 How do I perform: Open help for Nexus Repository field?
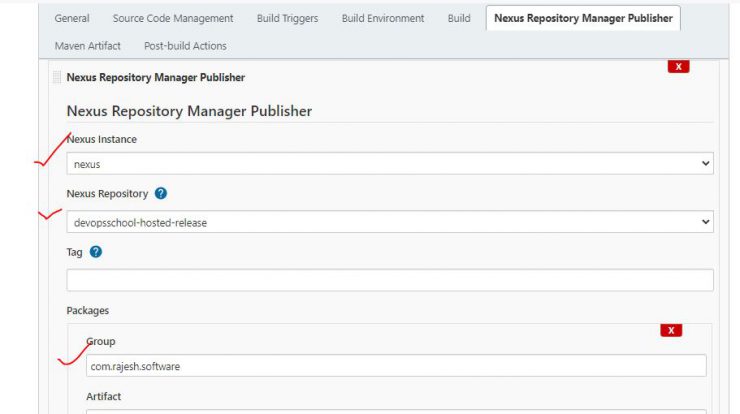160,194
